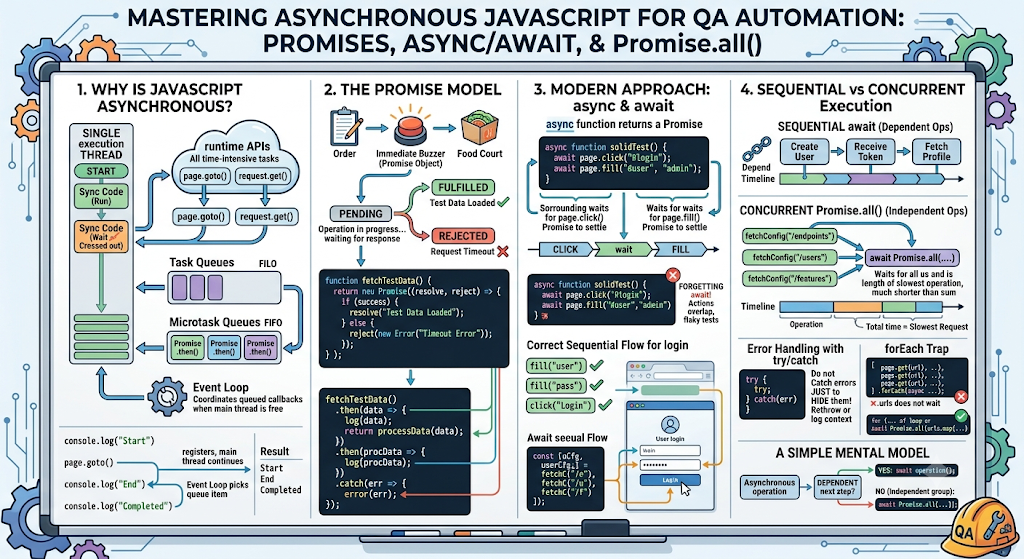Screen dimensions: 1024x559
Task: Click the Order clipboard icon
Action: (346, 127)
